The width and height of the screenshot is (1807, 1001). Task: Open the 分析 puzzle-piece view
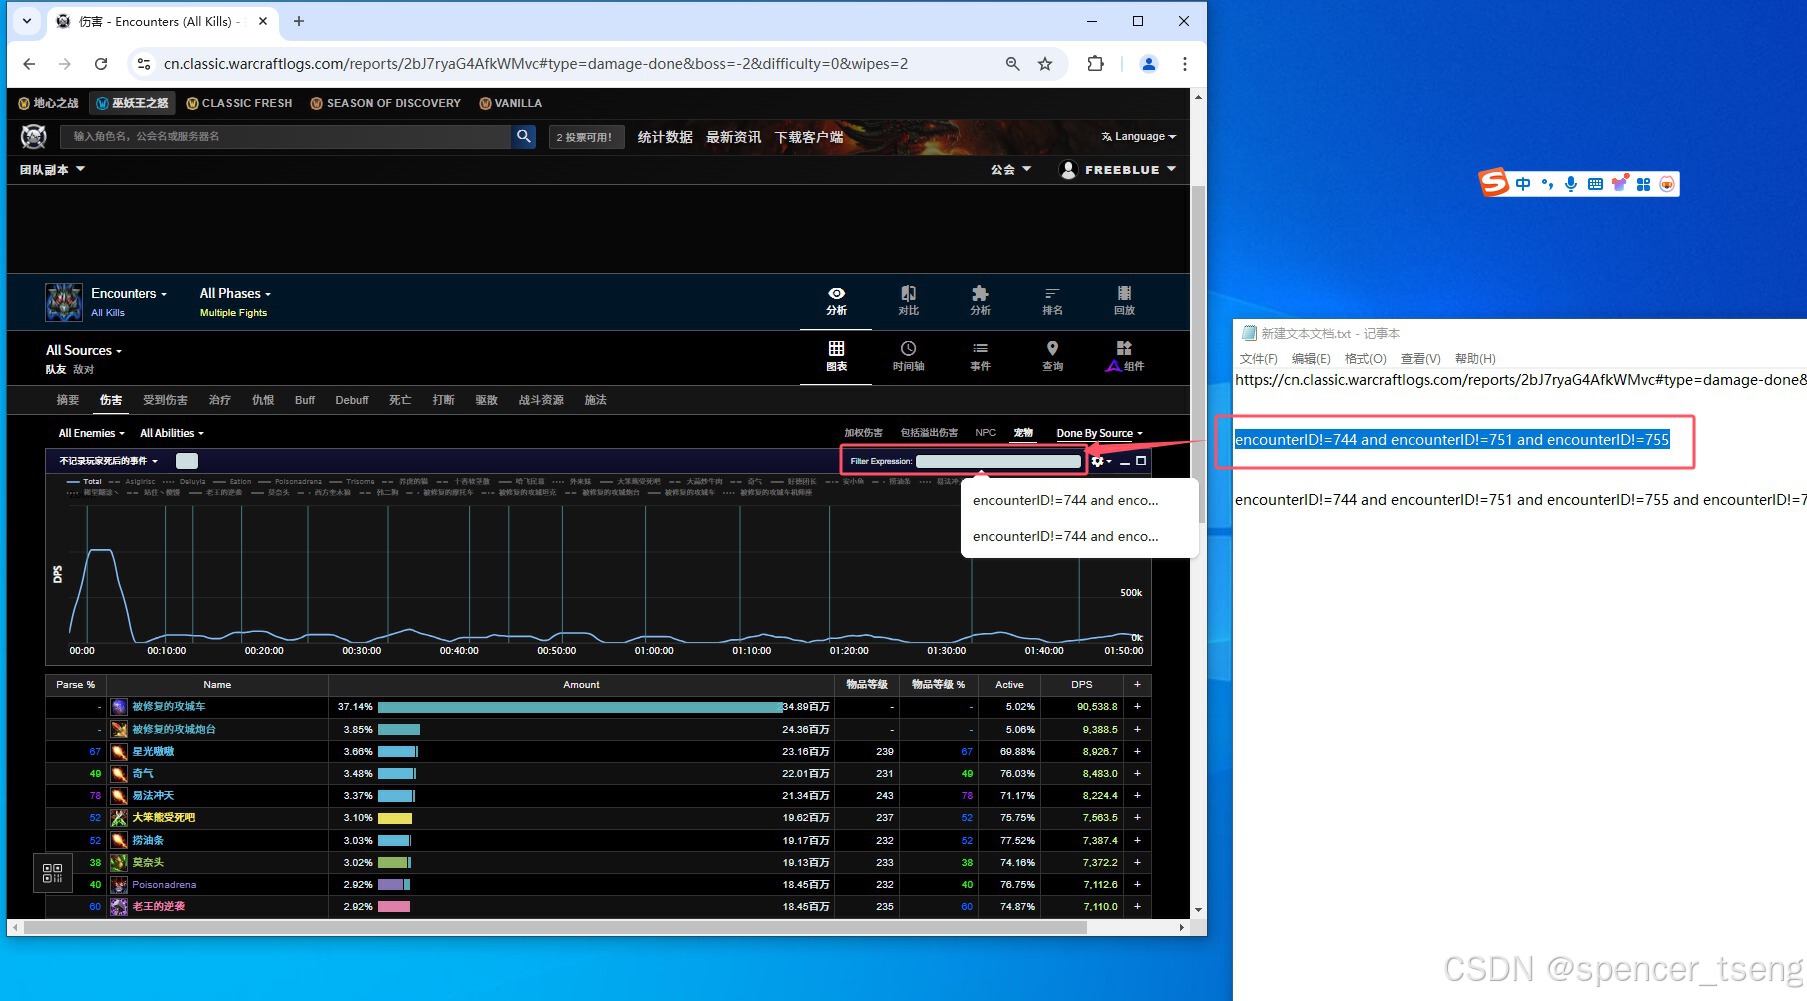coord(980,301)
